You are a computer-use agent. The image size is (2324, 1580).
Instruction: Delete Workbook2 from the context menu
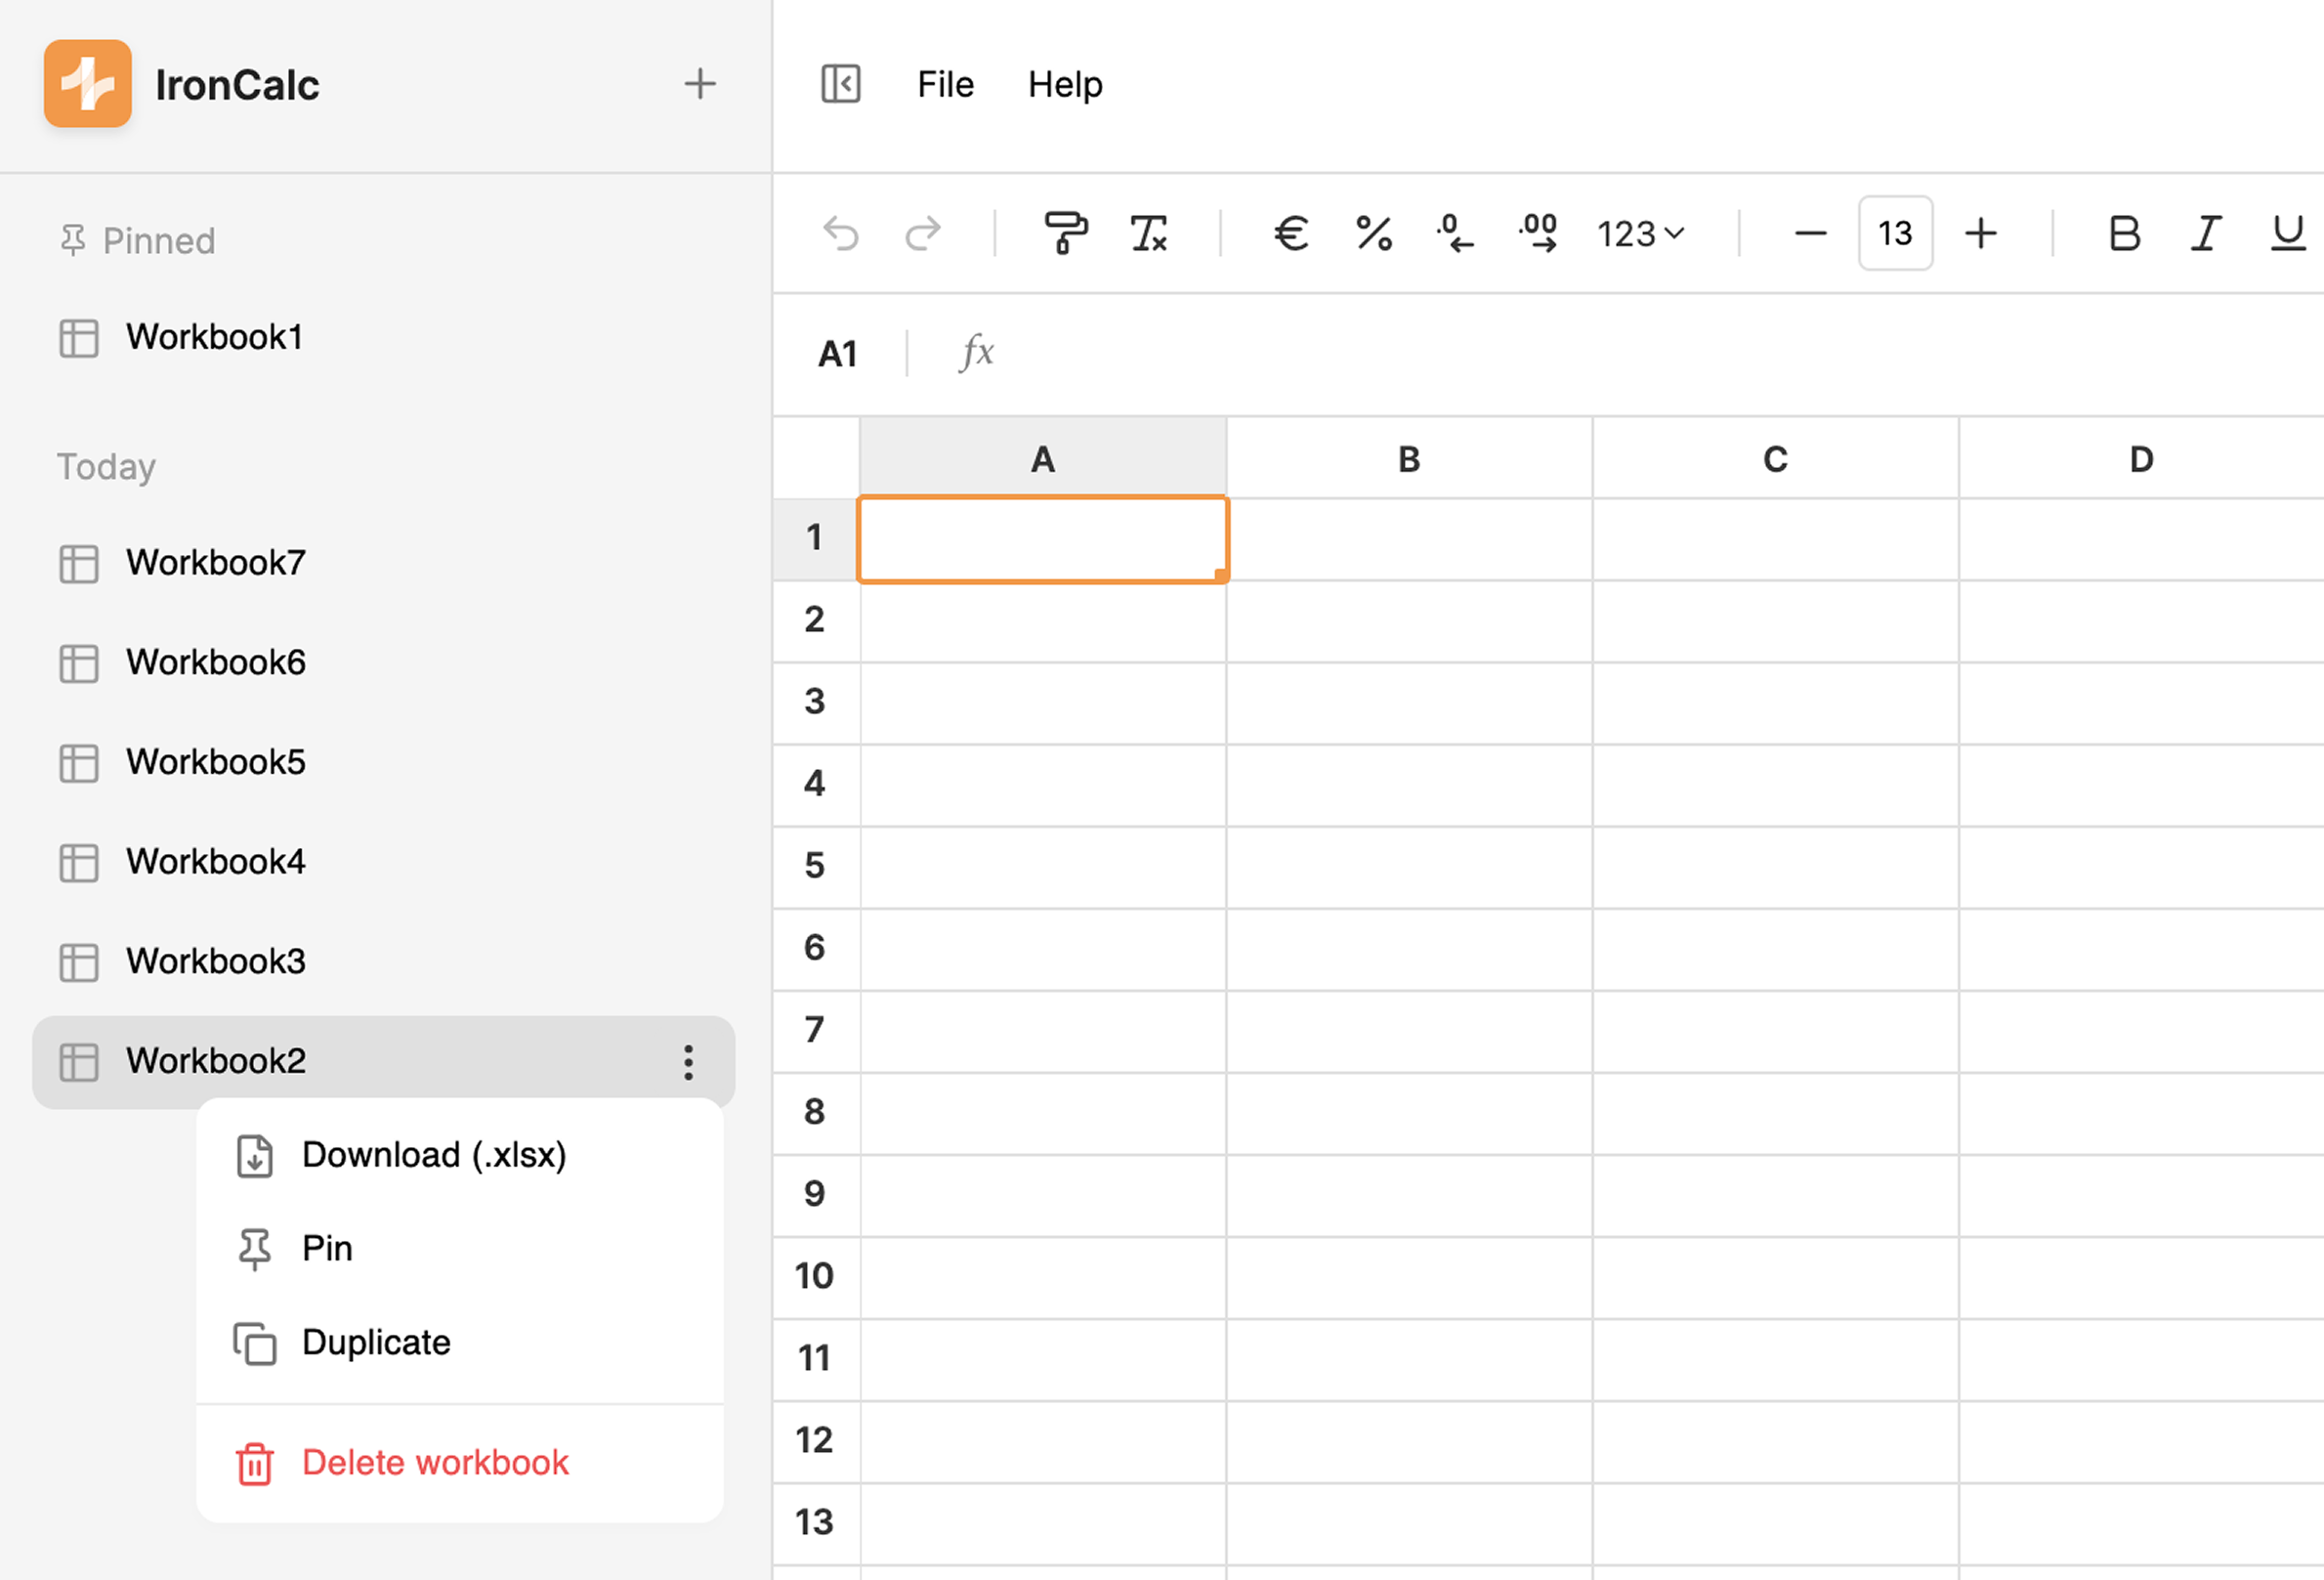434,1462
